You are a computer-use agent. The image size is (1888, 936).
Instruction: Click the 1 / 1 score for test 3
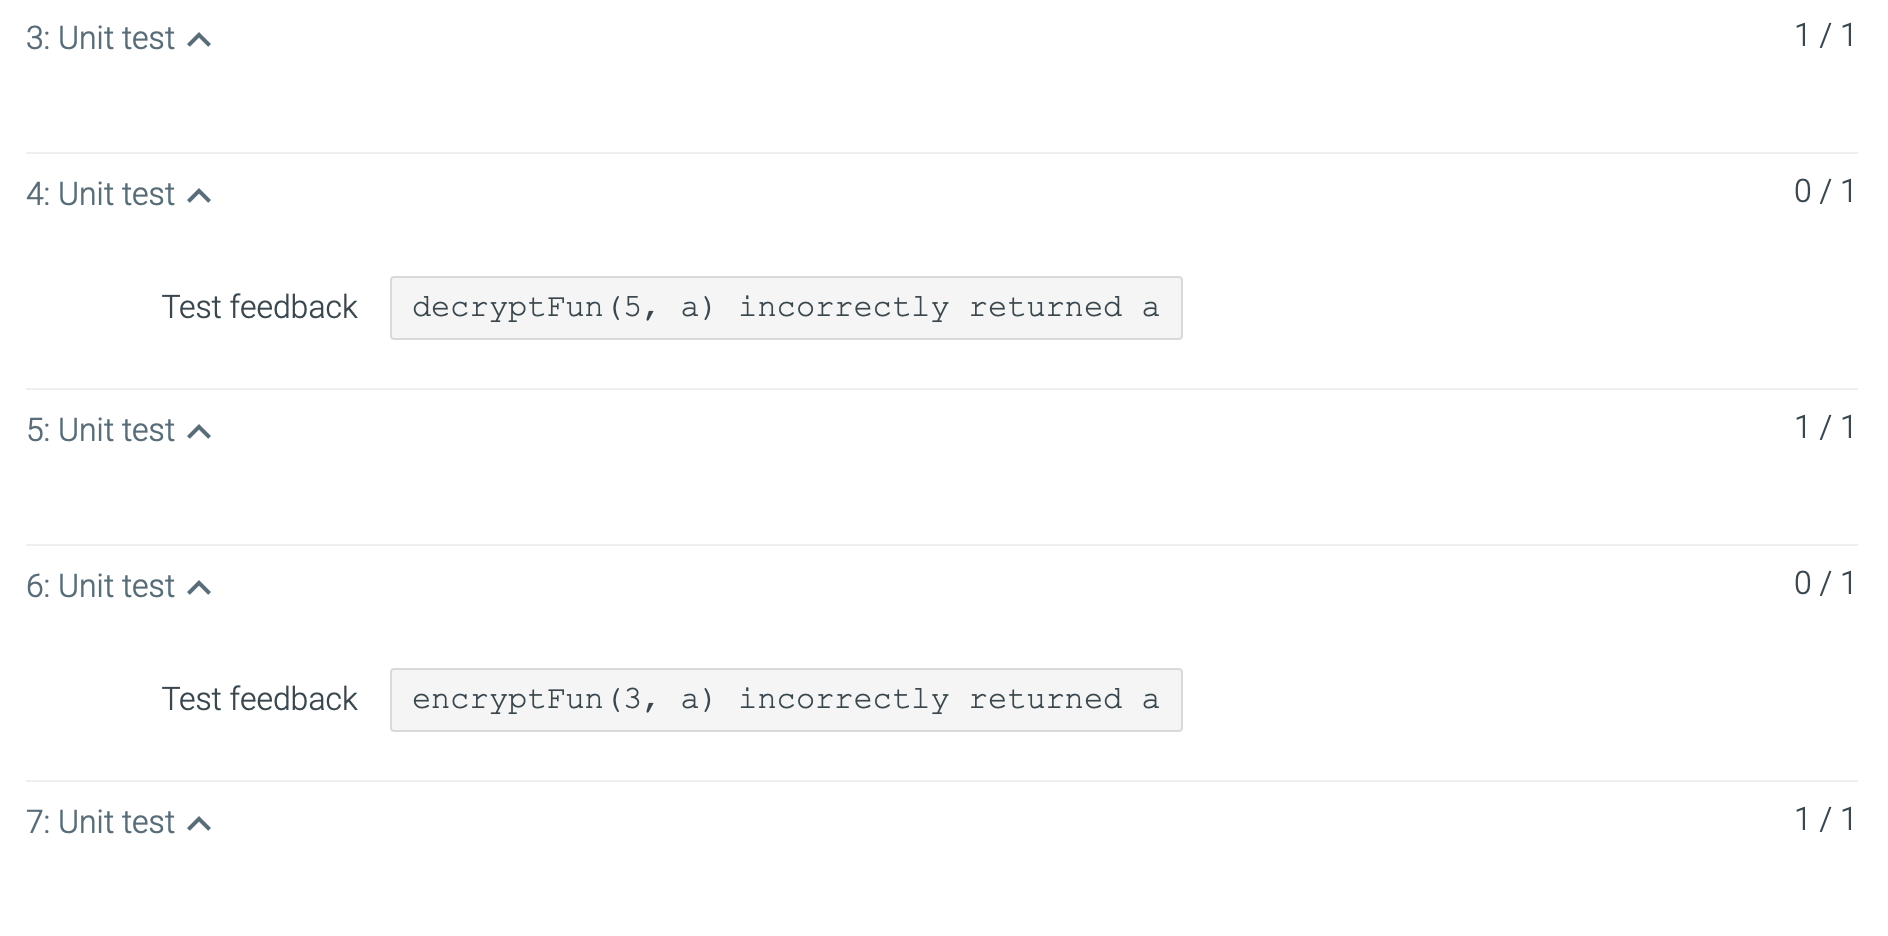click(1824, 34)
